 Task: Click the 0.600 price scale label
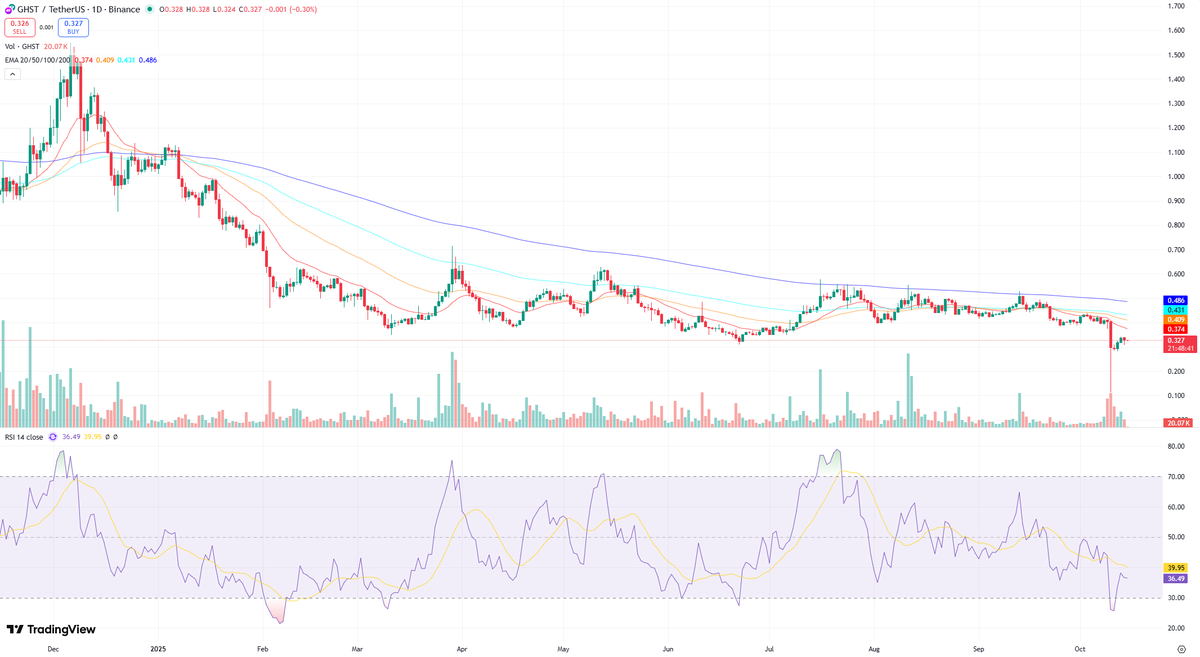[1176, 274]
